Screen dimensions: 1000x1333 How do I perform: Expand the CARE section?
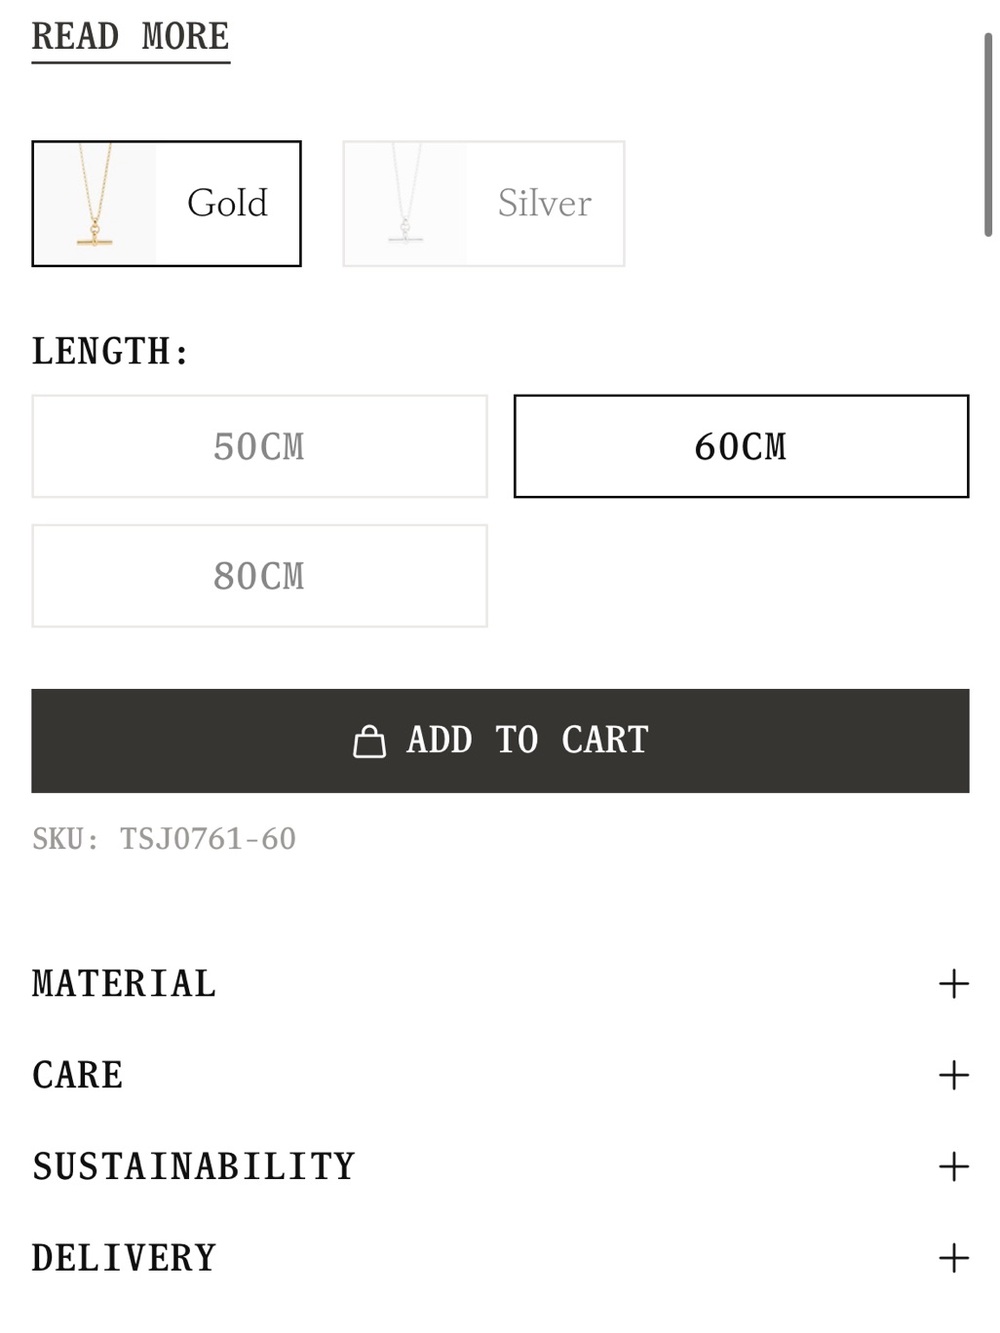pyautogui.click(x=500, y=1075)
